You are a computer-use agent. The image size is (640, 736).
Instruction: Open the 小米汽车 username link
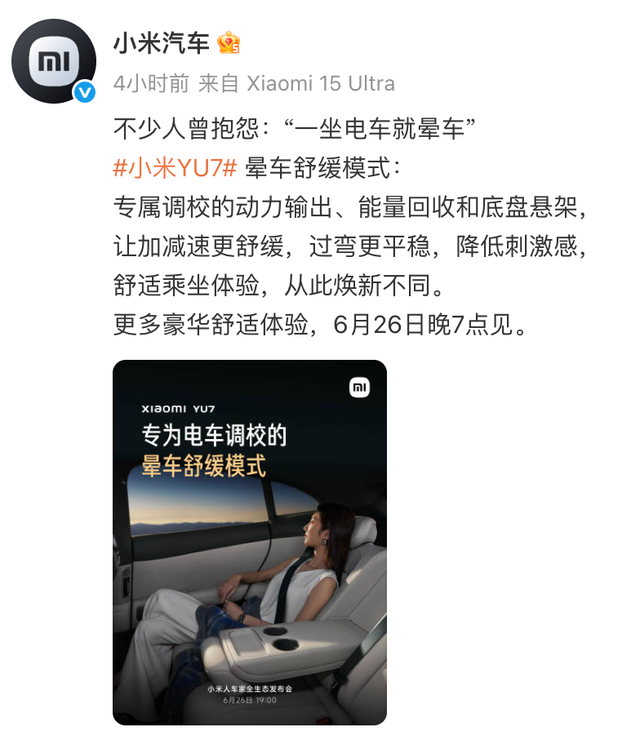pyautogui.click(x=161, y=43)
